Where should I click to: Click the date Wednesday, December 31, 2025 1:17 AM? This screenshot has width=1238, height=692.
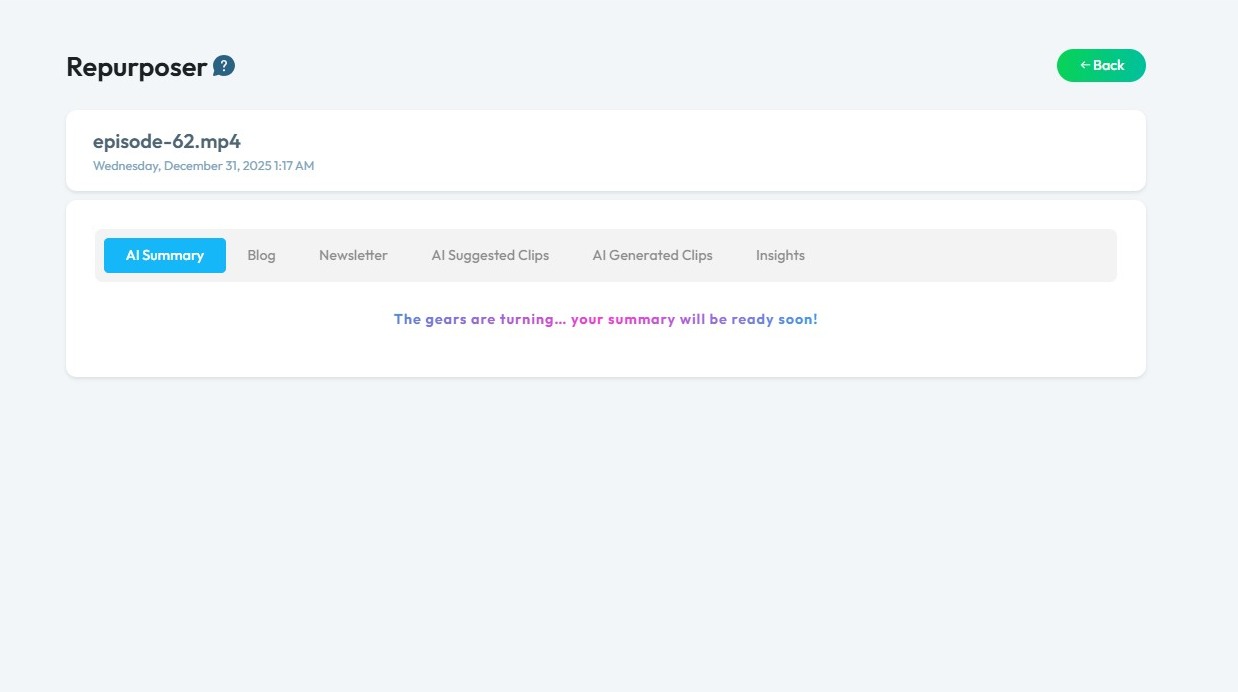(x=204, y=166)
